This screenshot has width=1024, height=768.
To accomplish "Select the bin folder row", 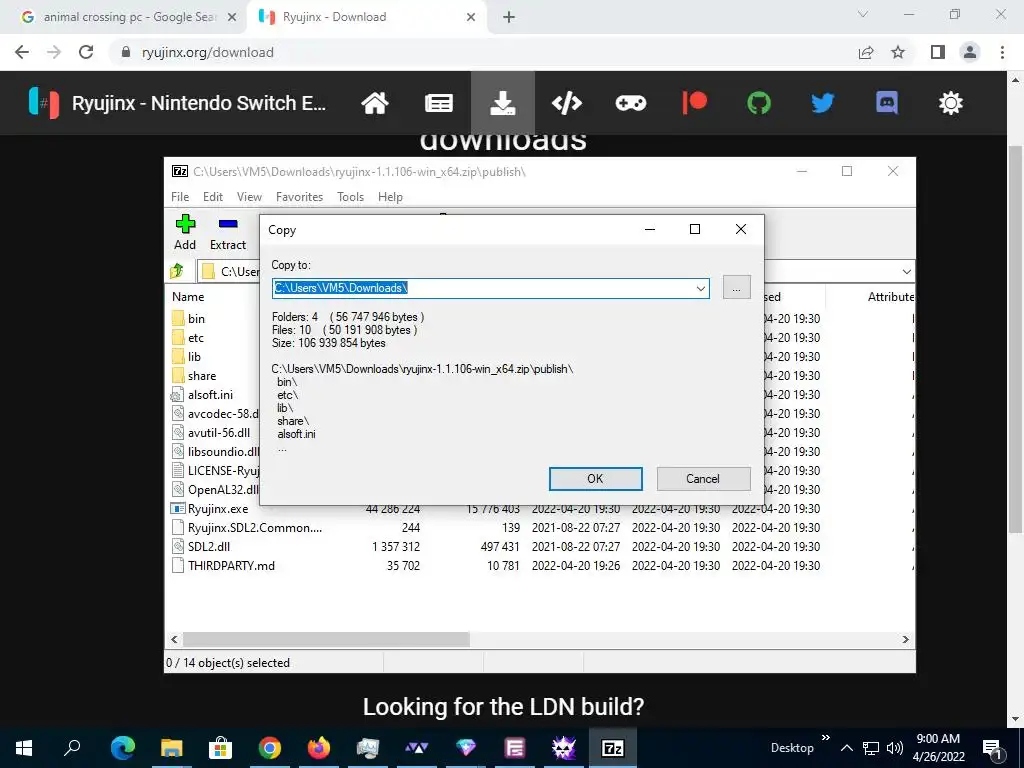I will 197,319.
